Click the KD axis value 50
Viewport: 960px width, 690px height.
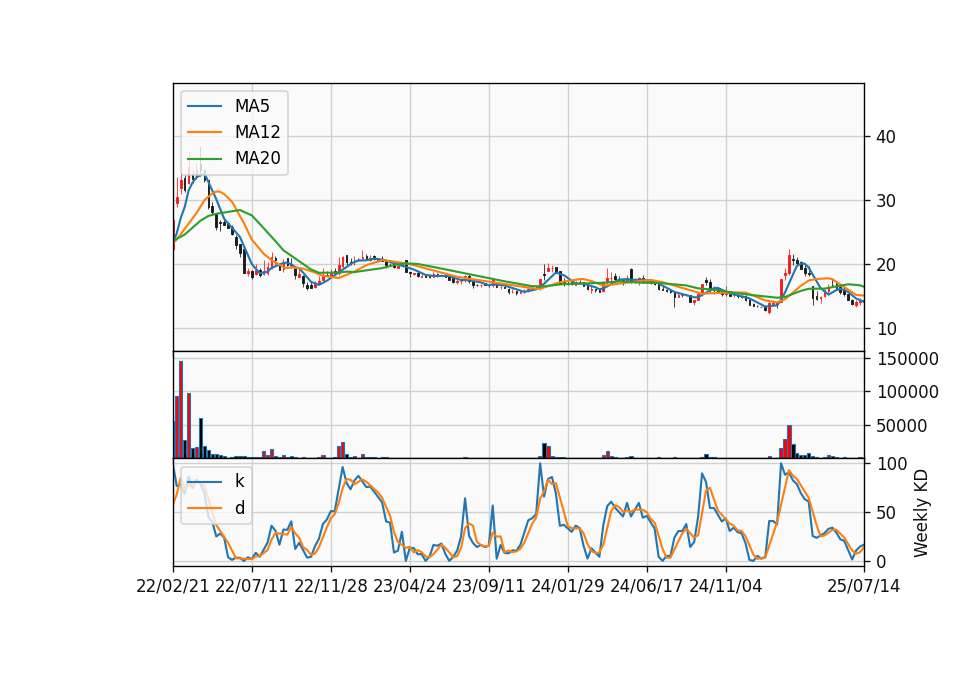pyautogui.click(x=886, y=513)
